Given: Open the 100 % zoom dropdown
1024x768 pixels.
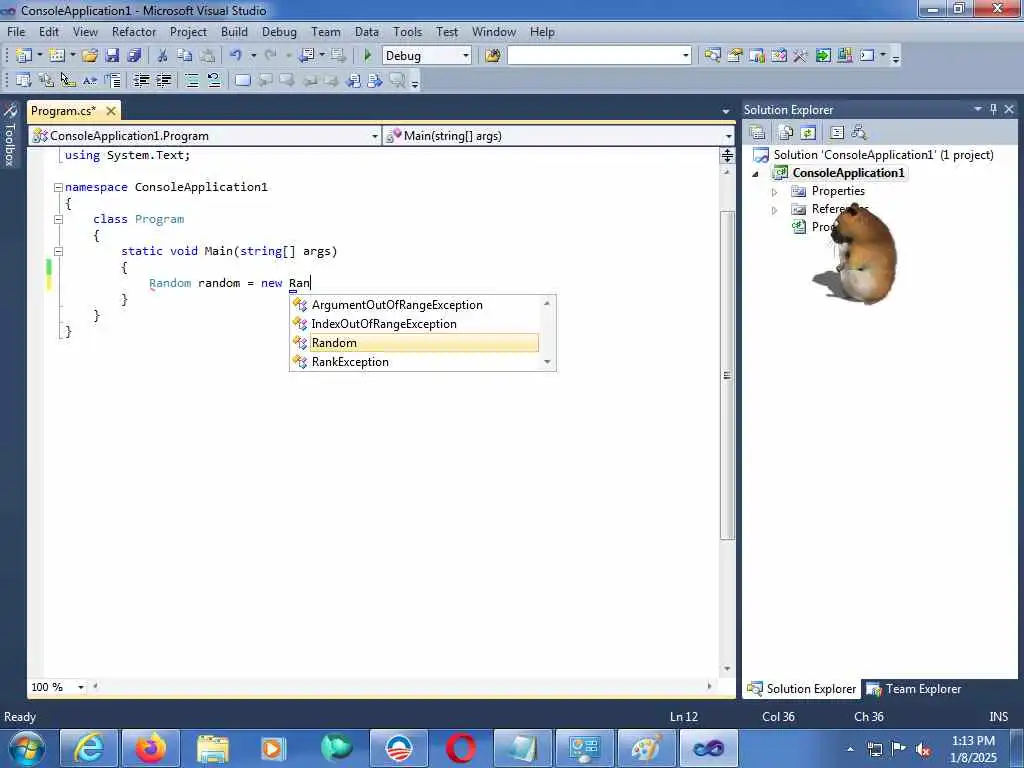Looking at the screenshot, I should click(x=81, y=687).
